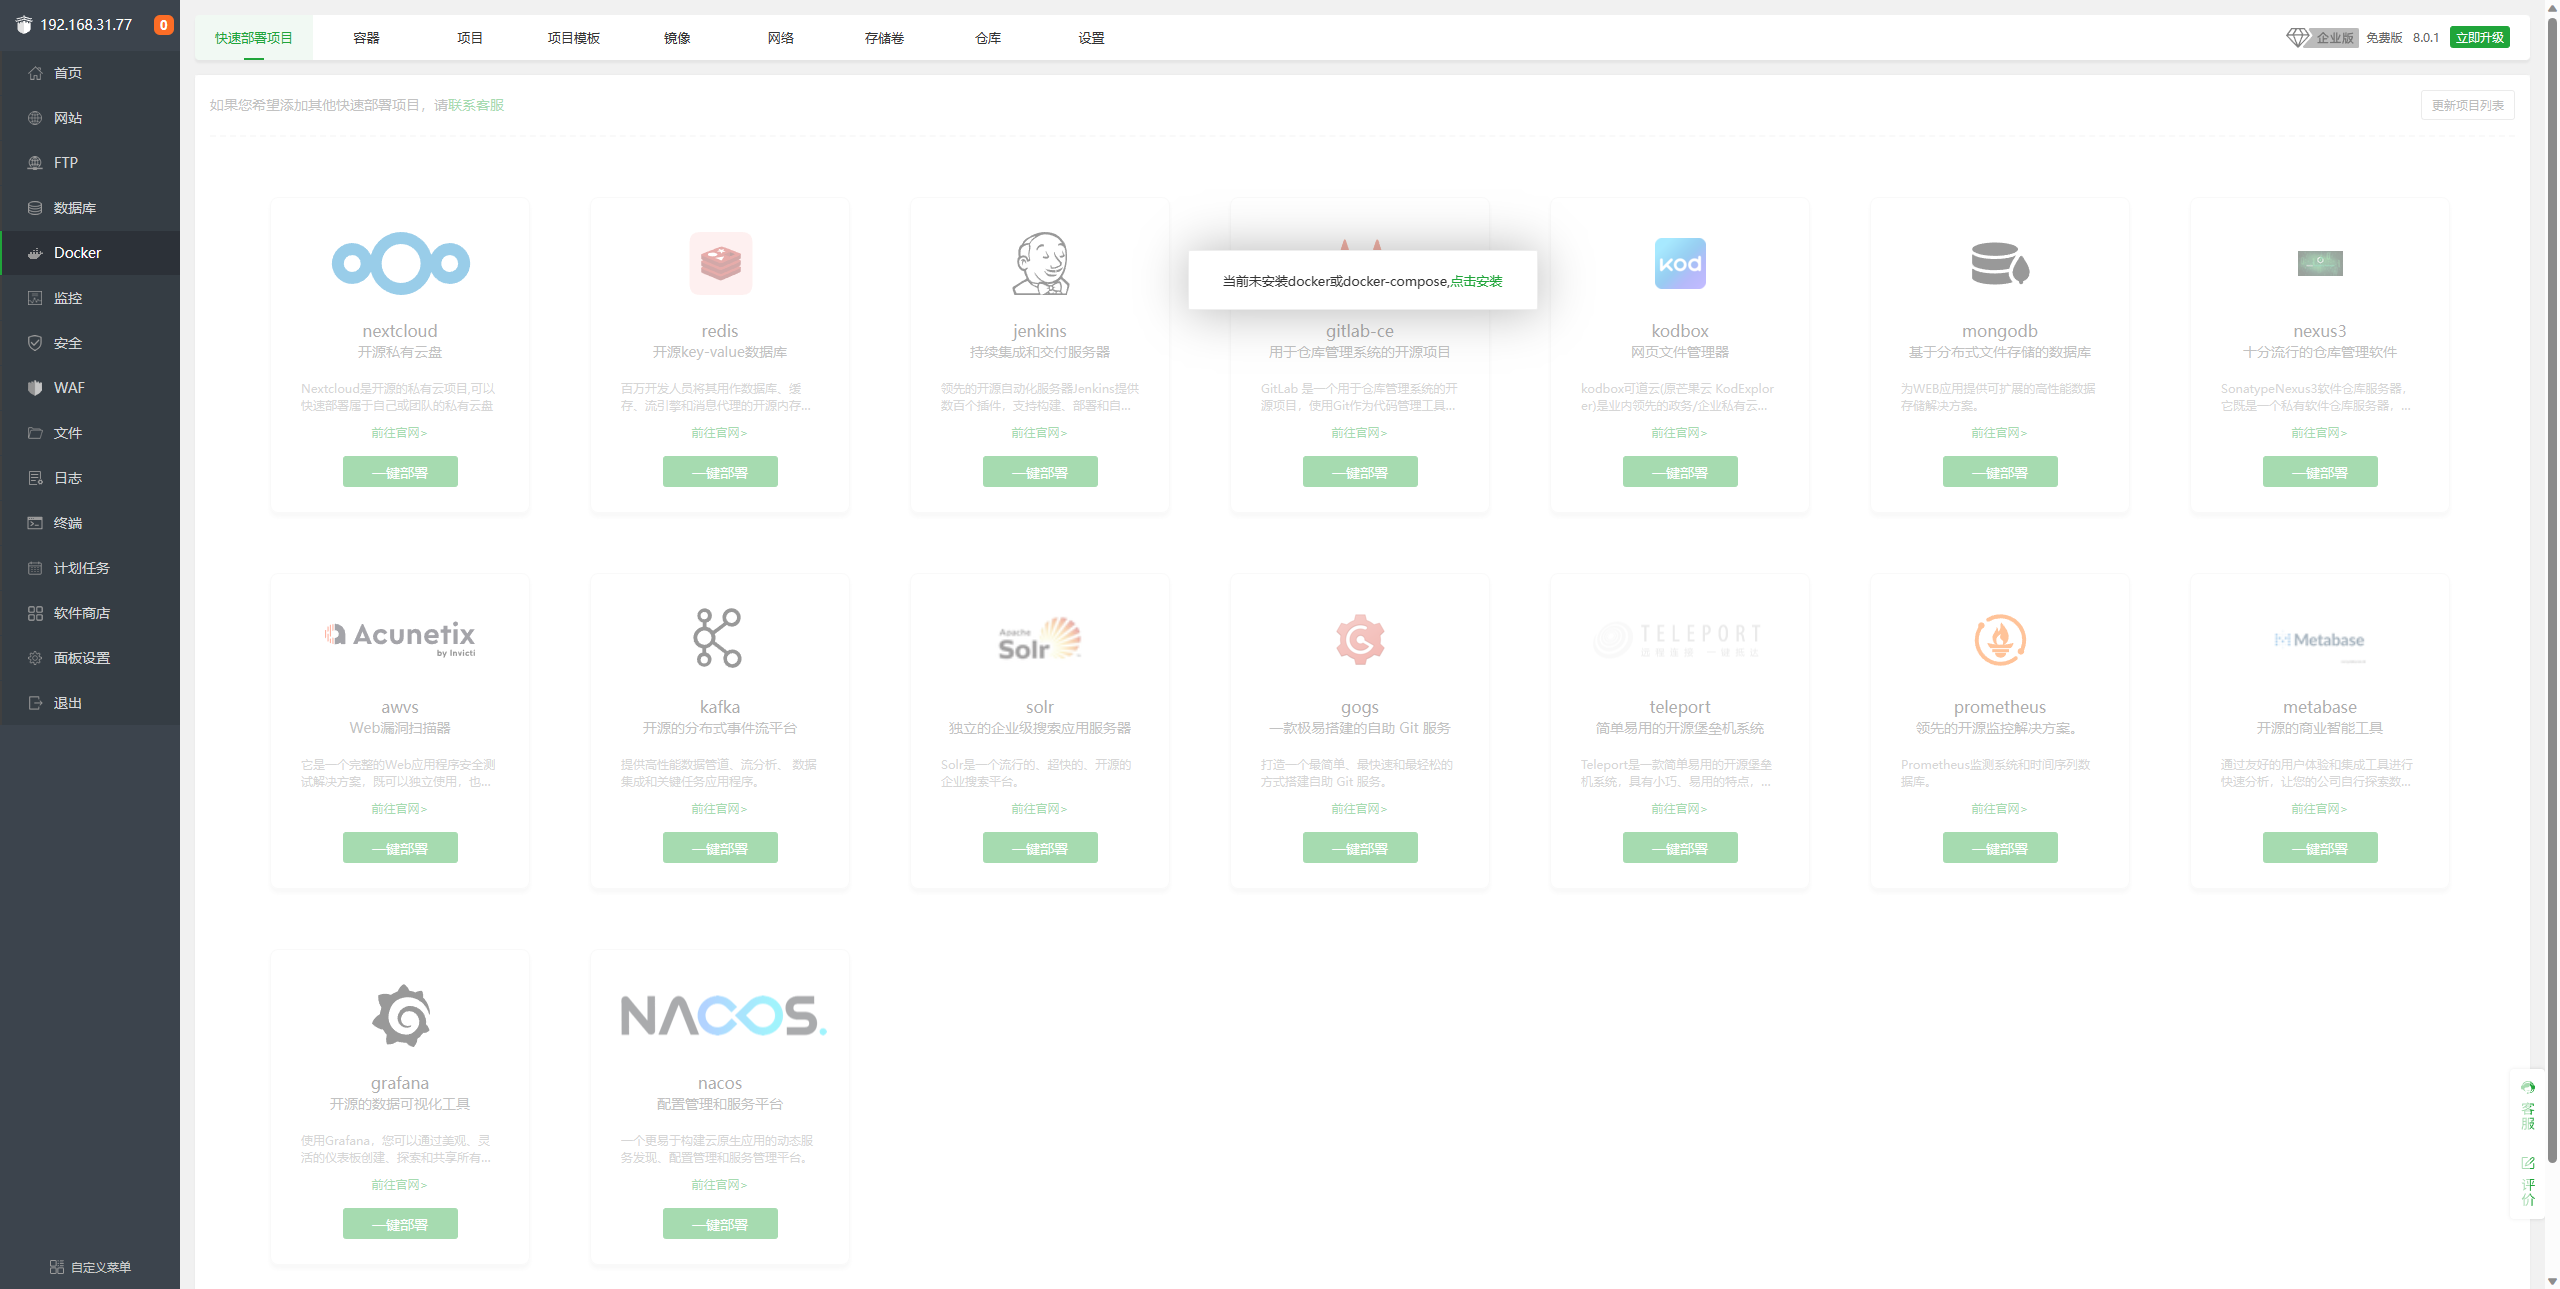This screenshot has width=2560, height=1289.
Task: Click the 企业版 enterprise badge
Action: pyautogui.click(x=2323, y=37)
